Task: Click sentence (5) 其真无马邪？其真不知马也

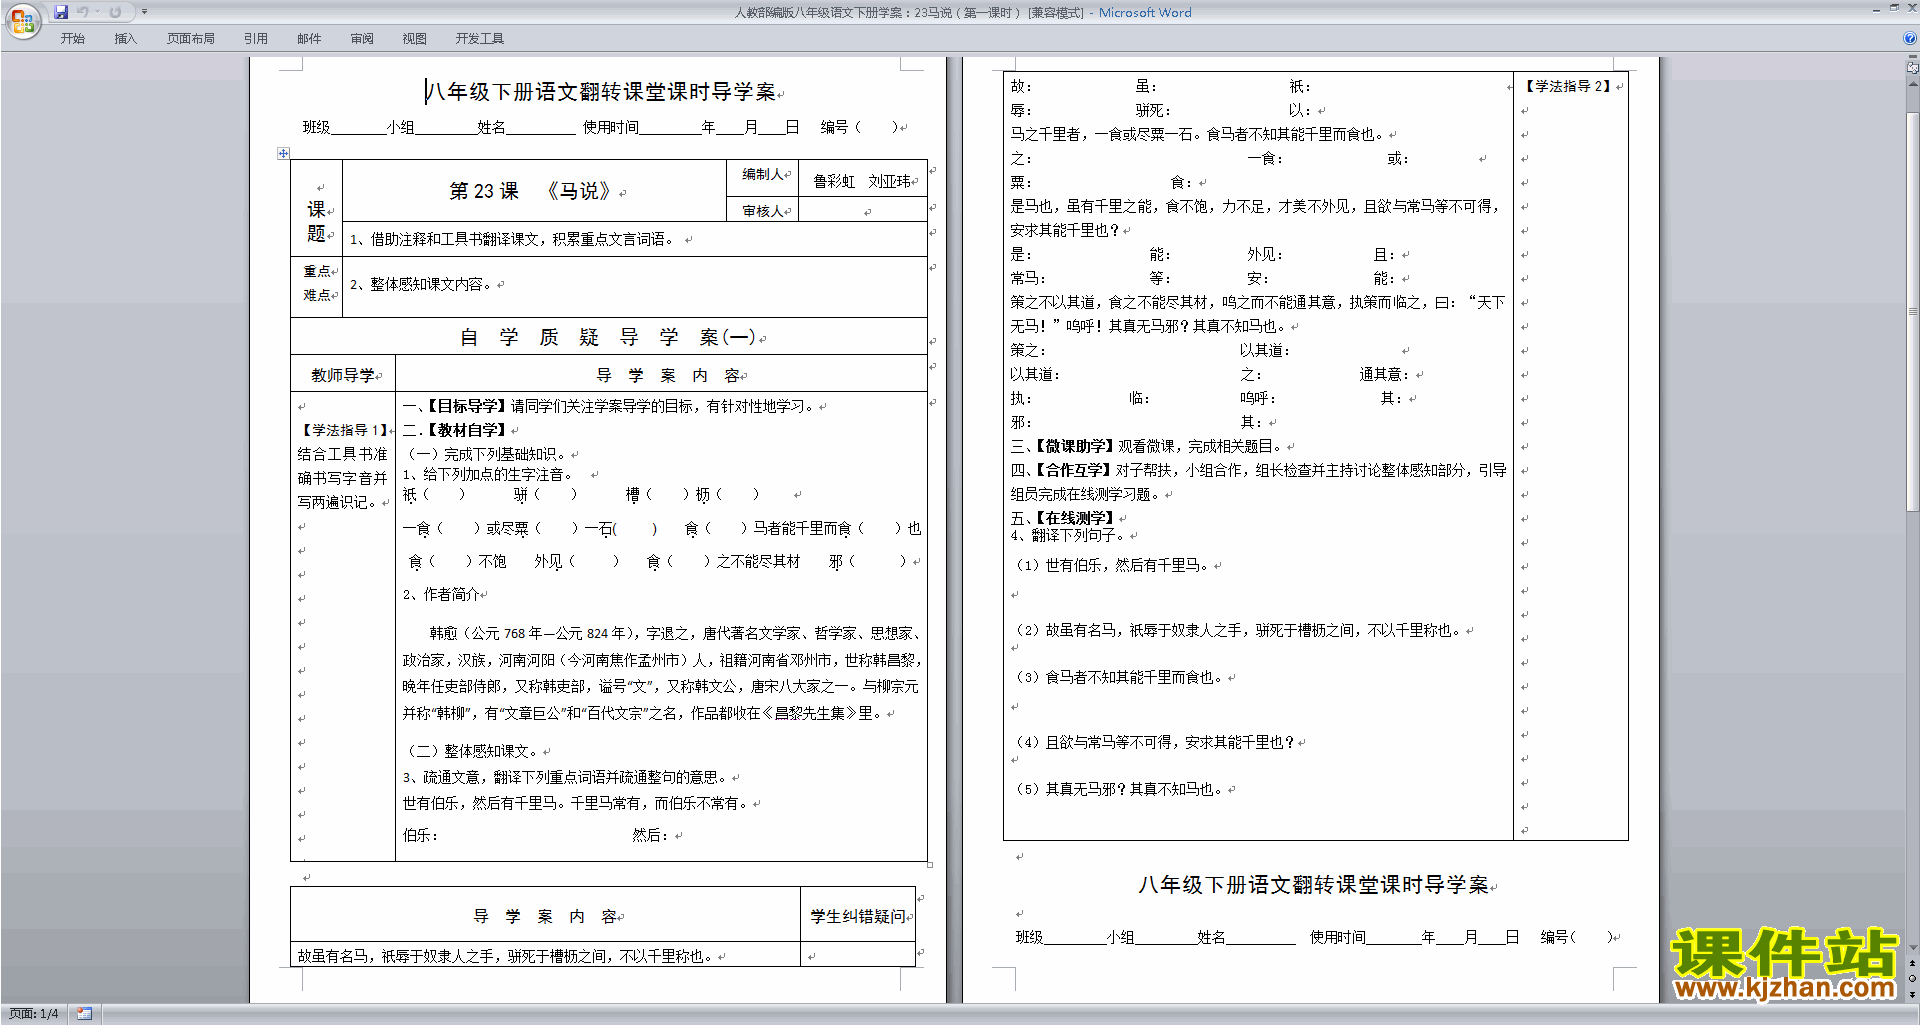Action: (x=1121, y=789)
